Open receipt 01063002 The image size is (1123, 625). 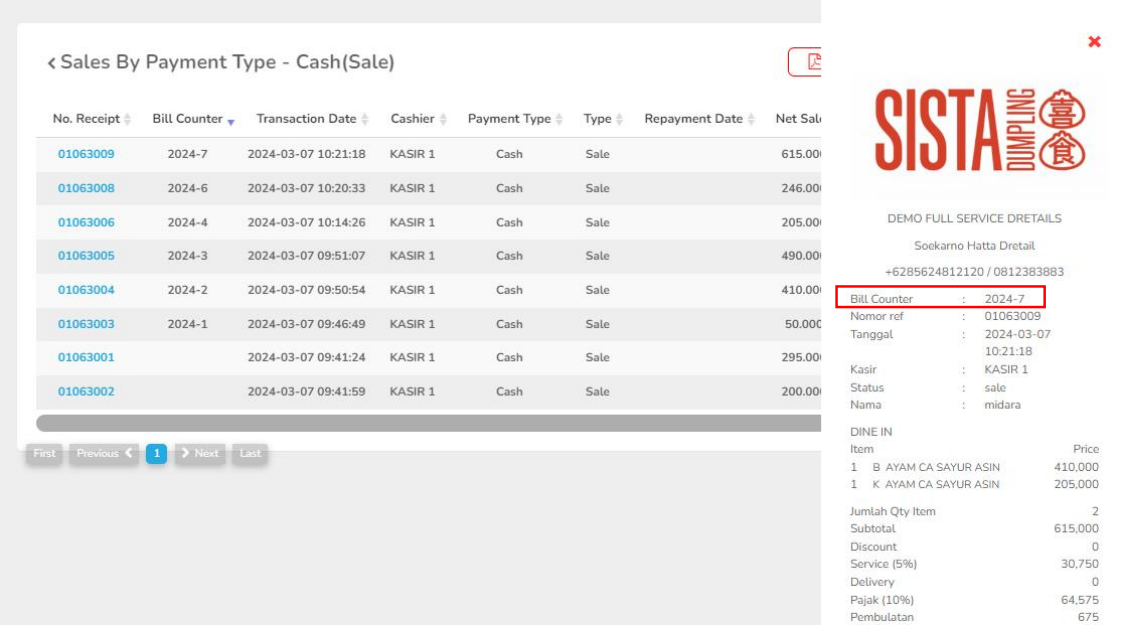pyautogui.click(x=86, y=391)
